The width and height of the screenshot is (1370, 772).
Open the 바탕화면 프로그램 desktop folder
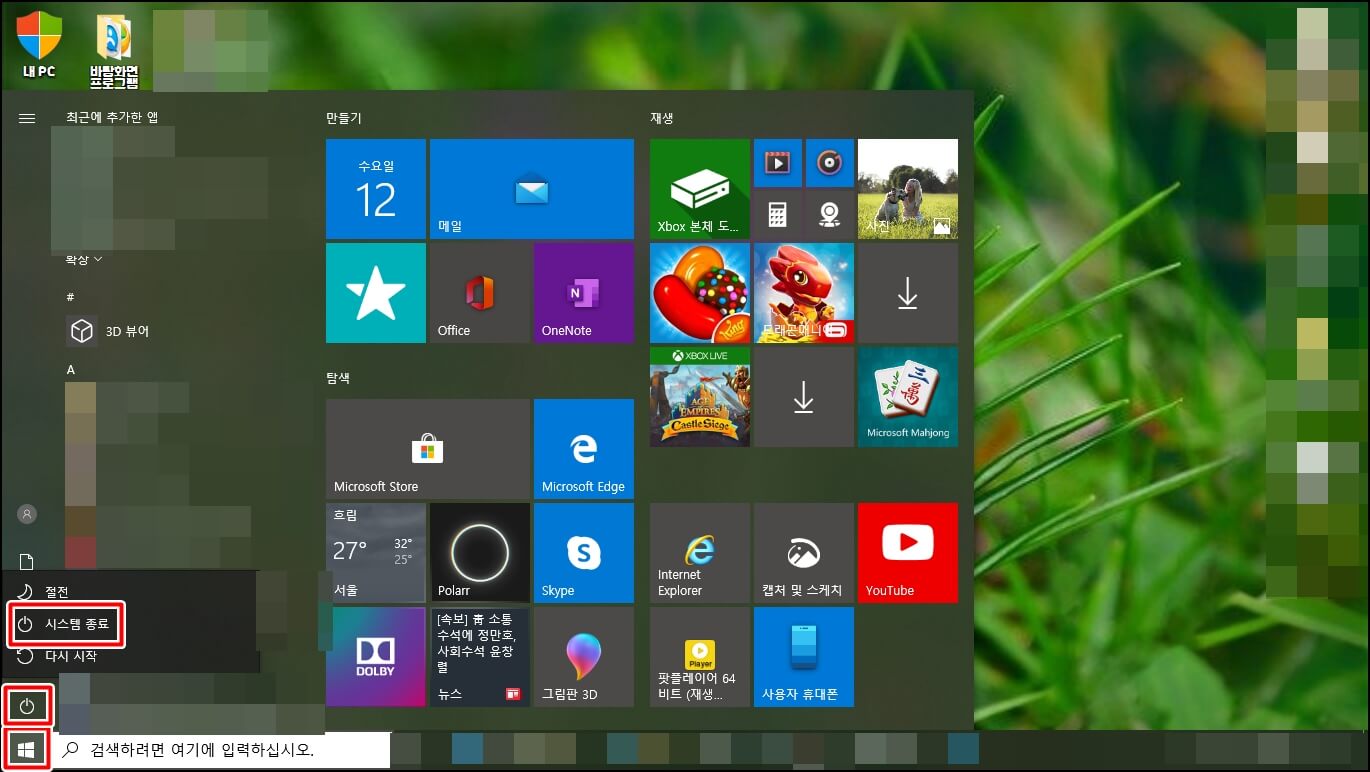(114, 52)
